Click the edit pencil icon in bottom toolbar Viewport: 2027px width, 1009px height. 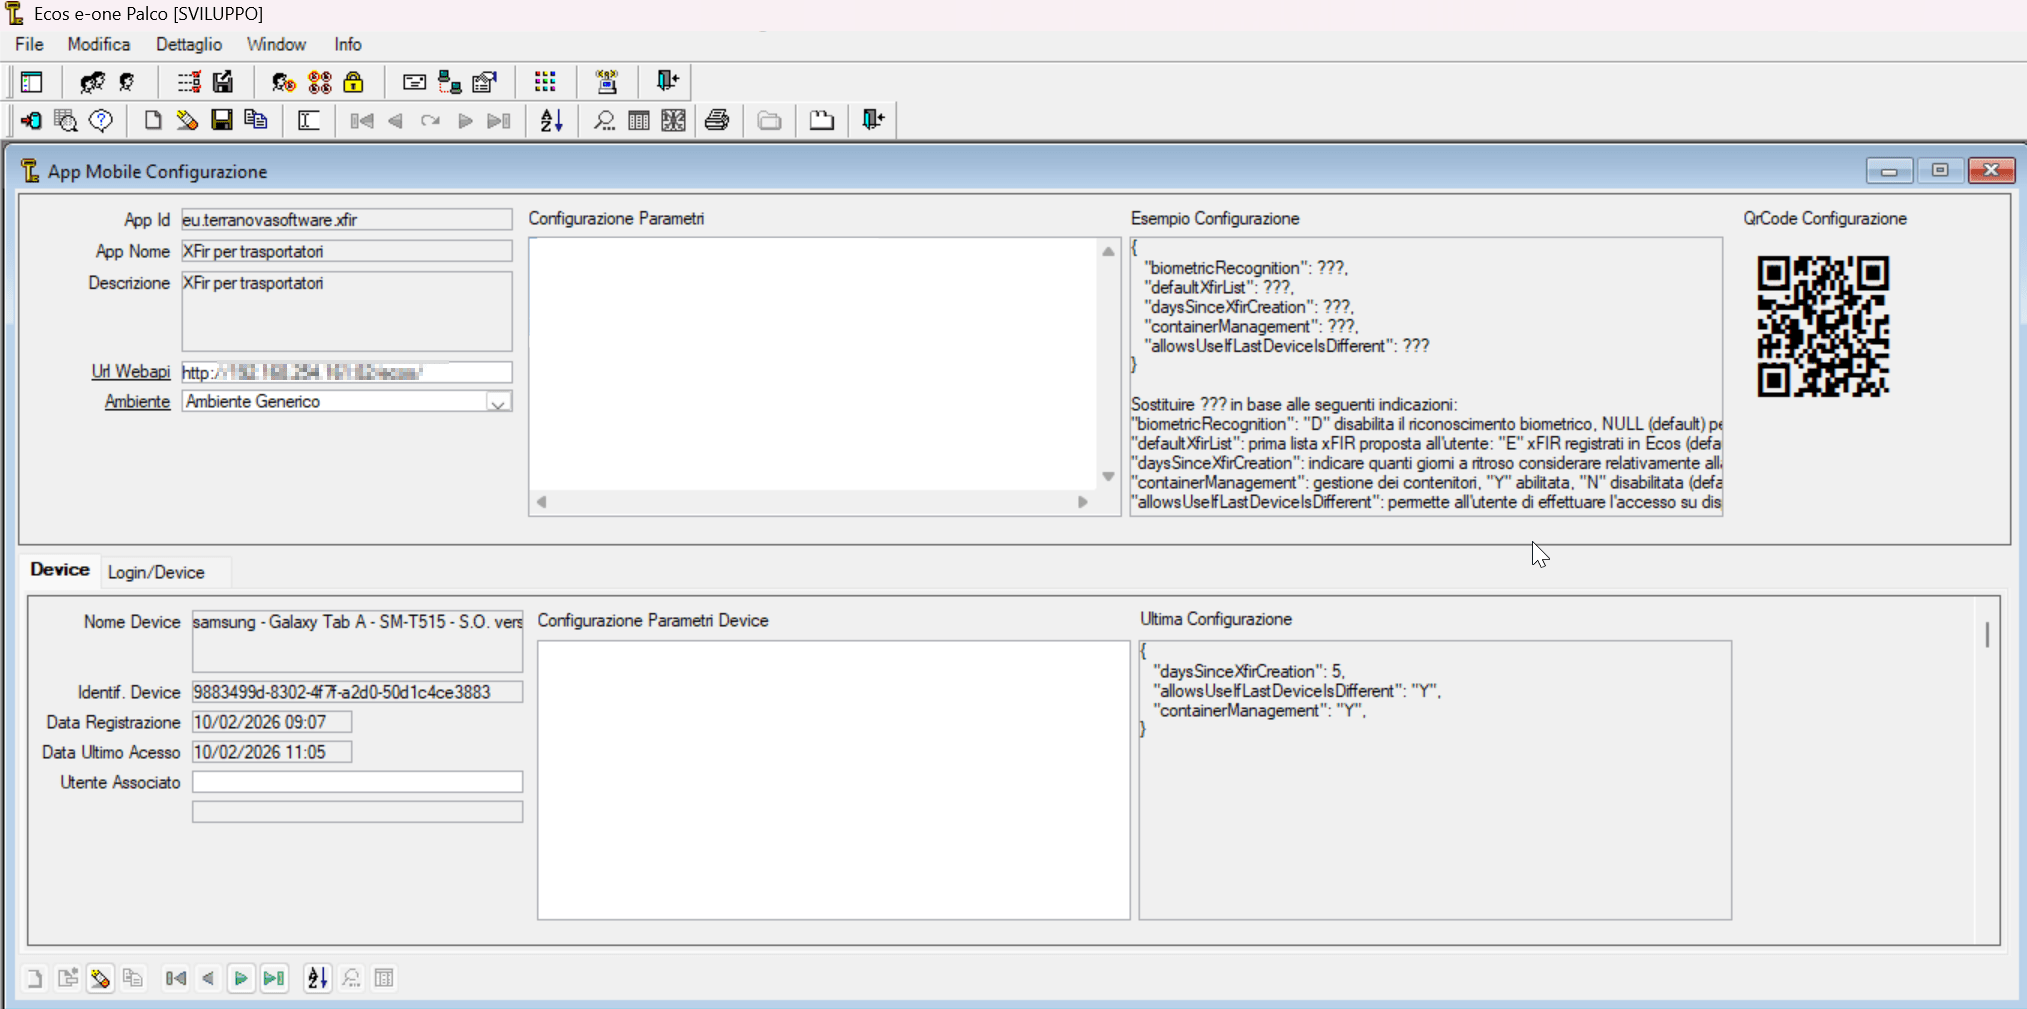click(x=100, y=979)
